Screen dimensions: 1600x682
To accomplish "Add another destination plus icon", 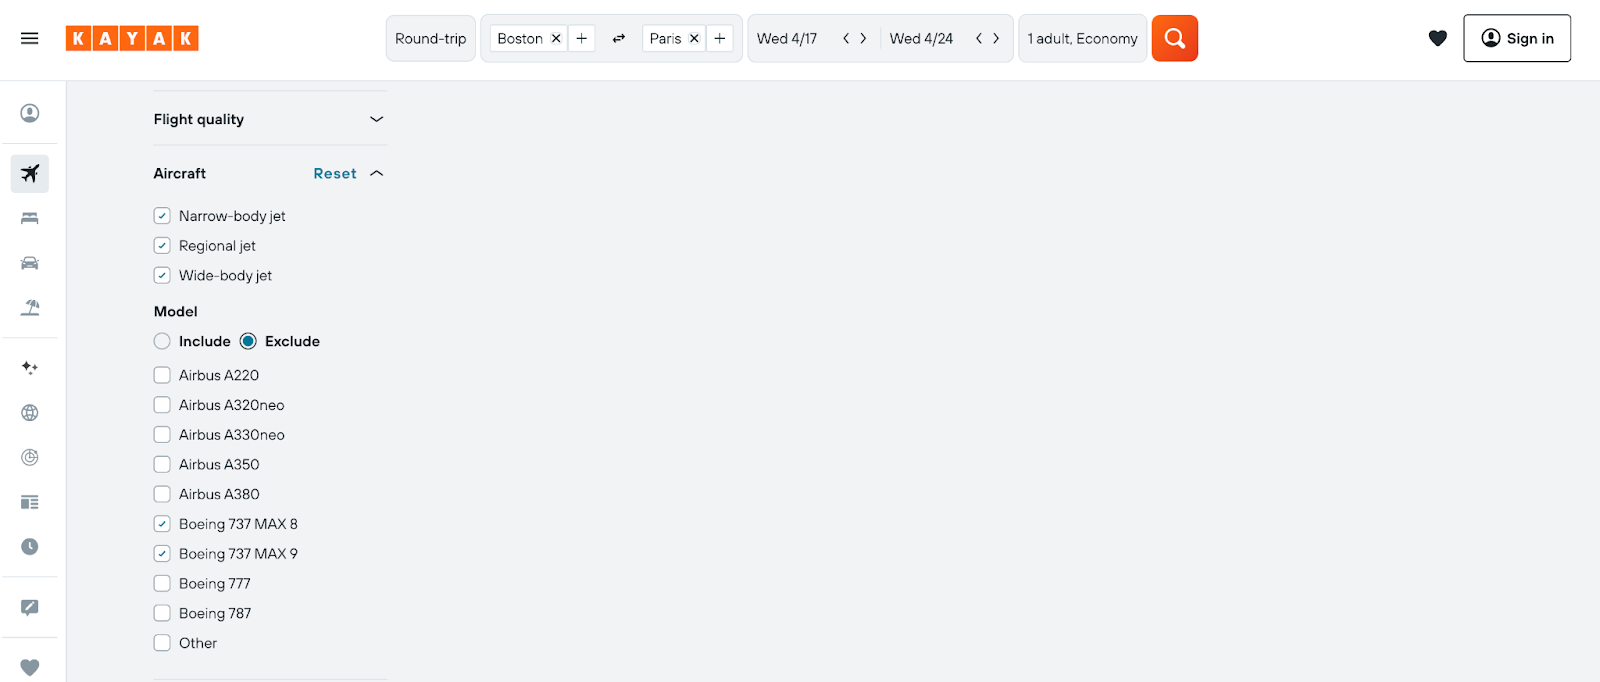I will pyautogui.click(x=719, y=38).
